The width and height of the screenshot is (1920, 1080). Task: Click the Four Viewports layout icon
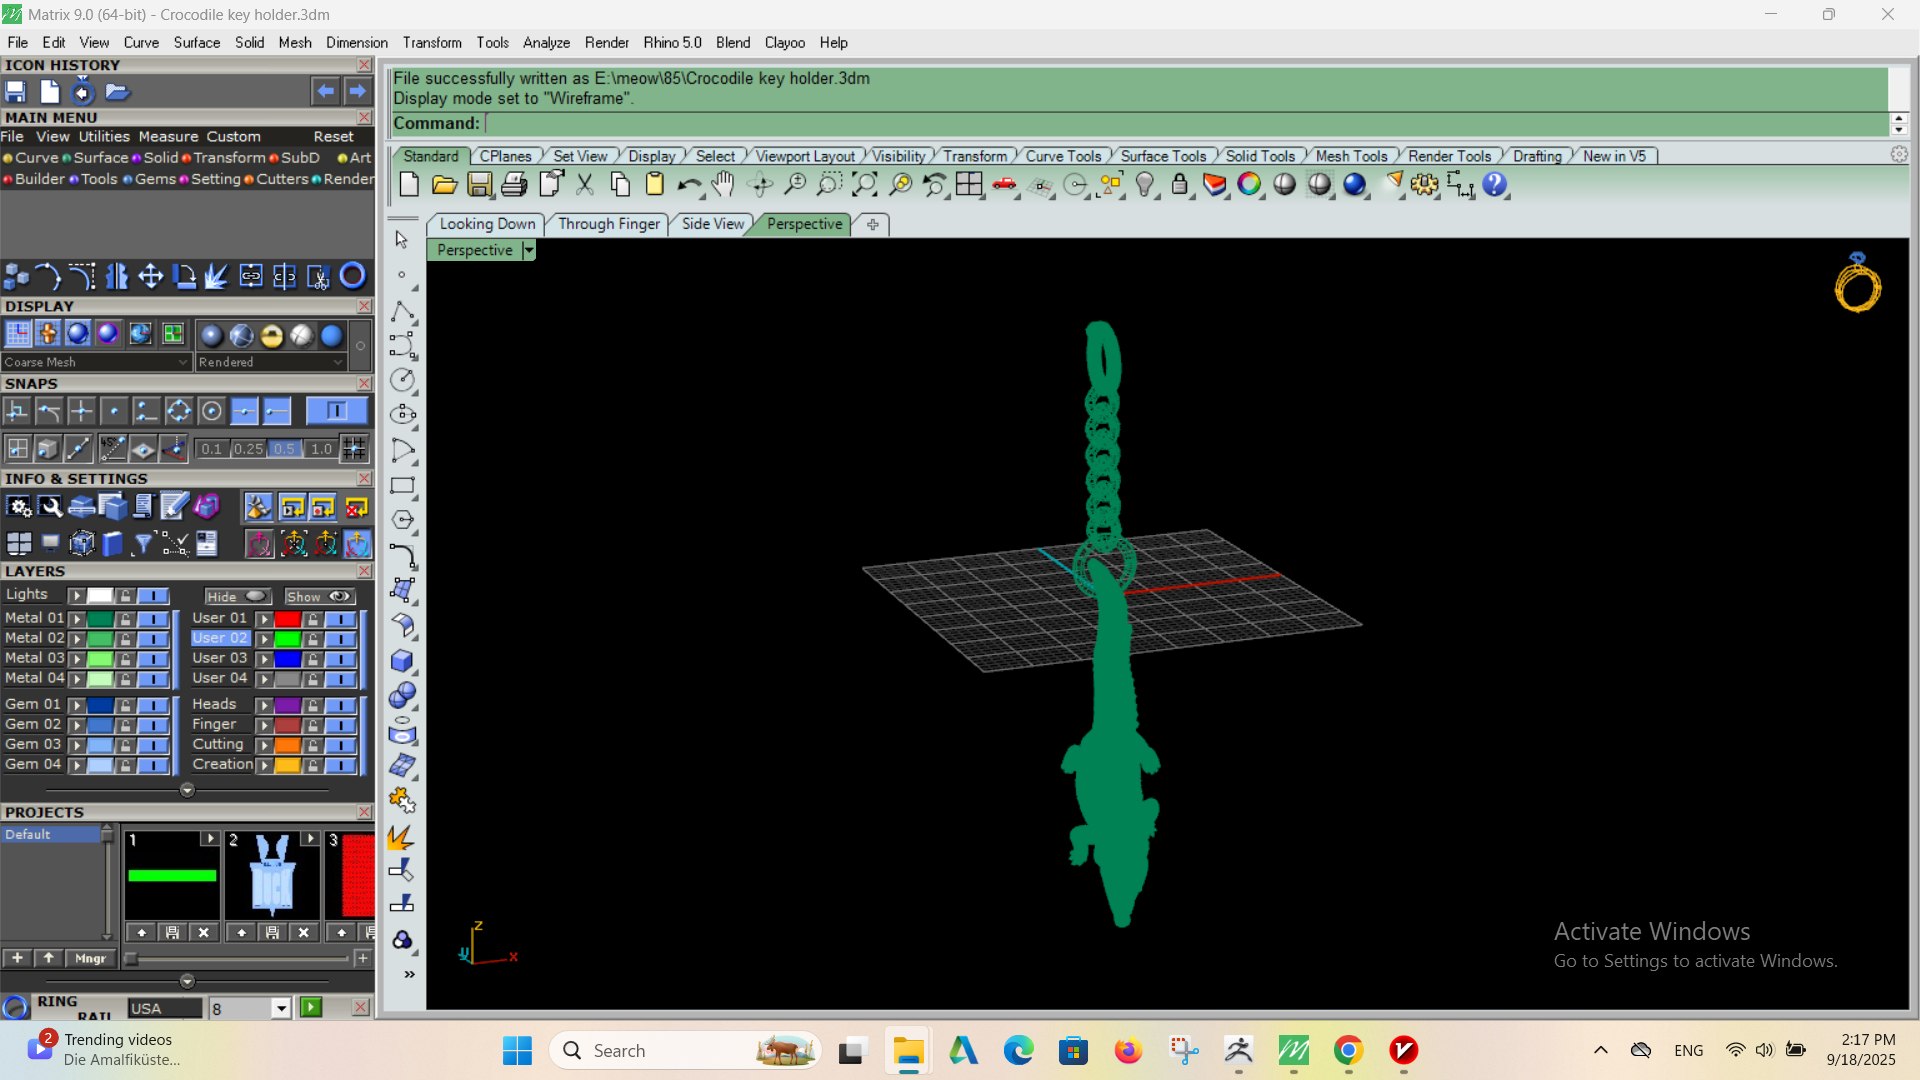(969, 185)
